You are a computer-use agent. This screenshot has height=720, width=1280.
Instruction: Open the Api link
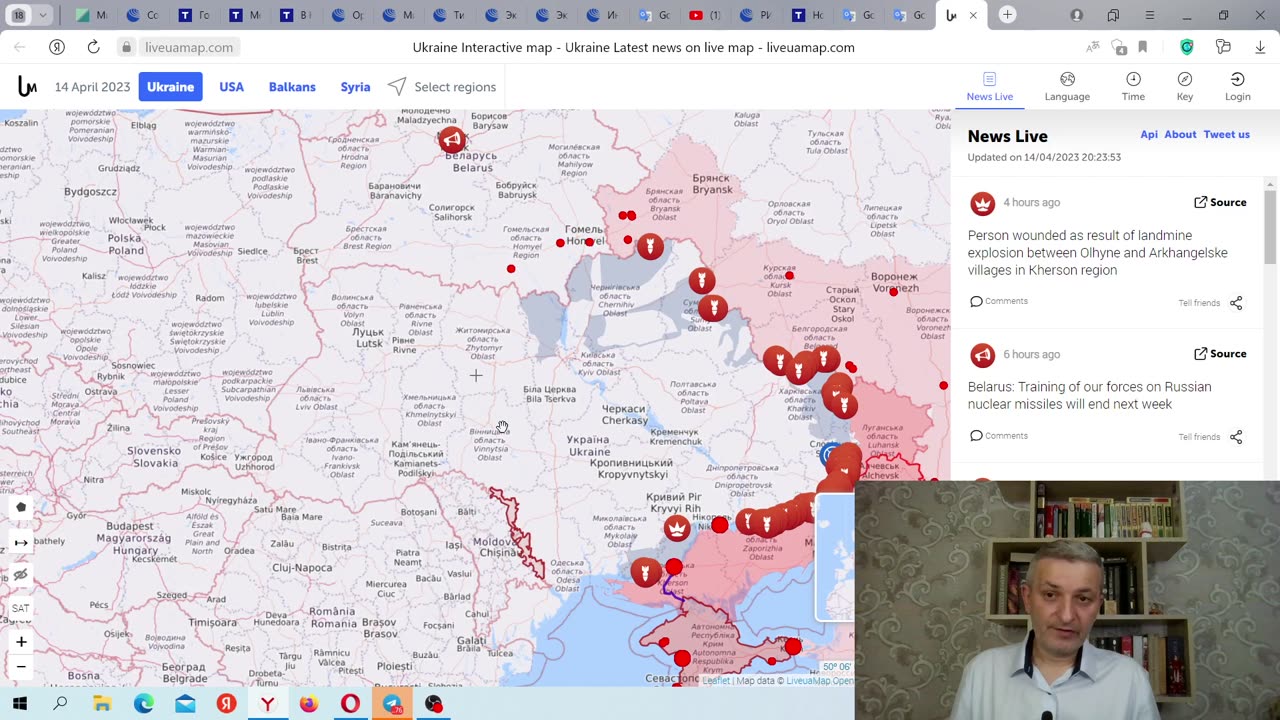tap(1149, 134)
